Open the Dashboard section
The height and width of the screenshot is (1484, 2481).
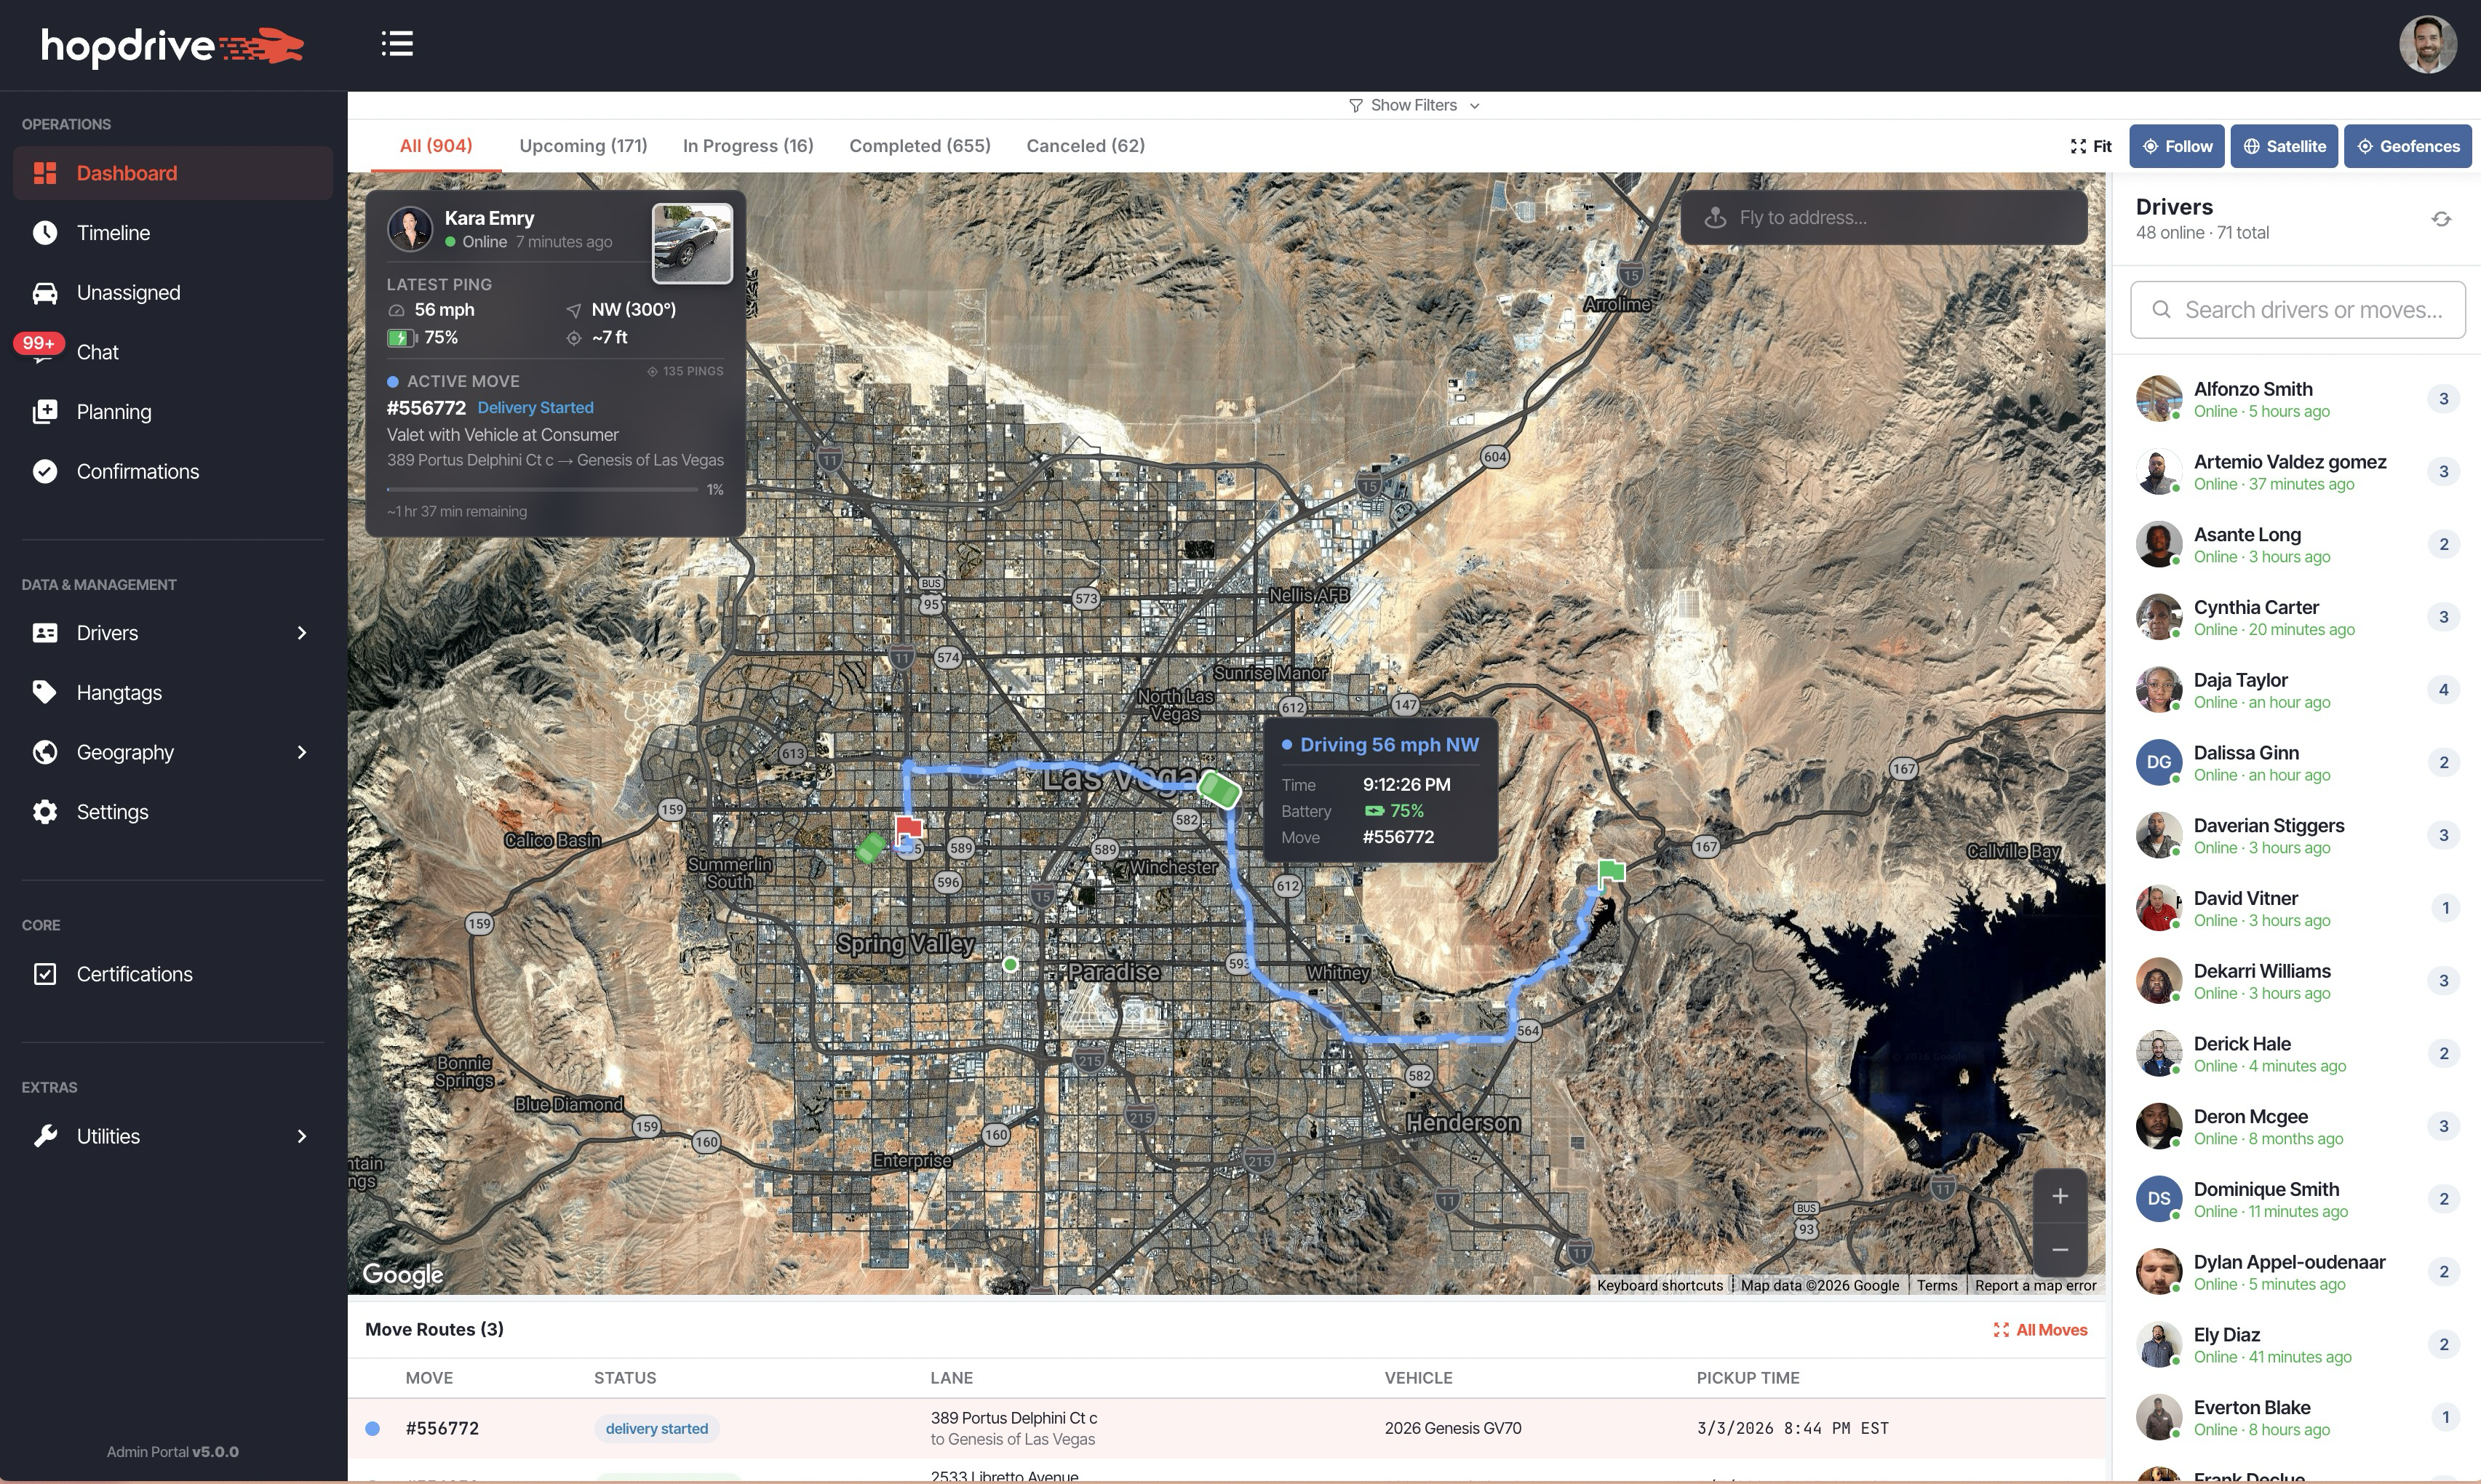coord(127,172)
